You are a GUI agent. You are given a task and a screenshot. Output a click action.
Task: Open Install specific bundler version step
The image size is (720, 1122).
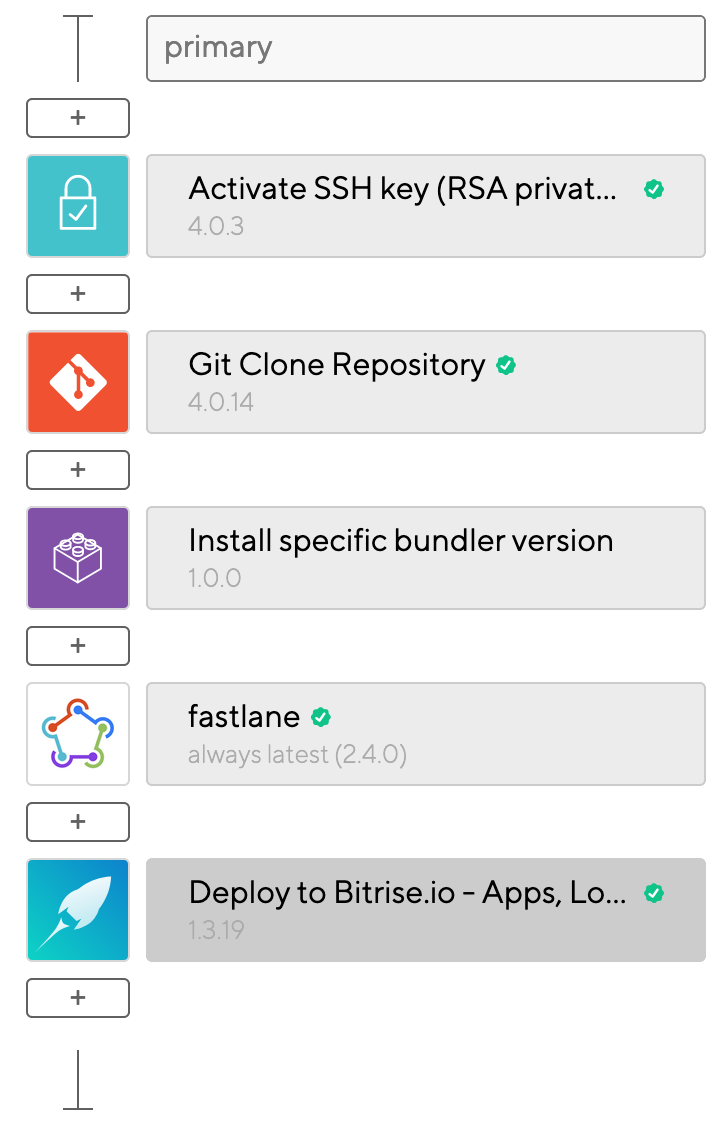pos(426,558)
